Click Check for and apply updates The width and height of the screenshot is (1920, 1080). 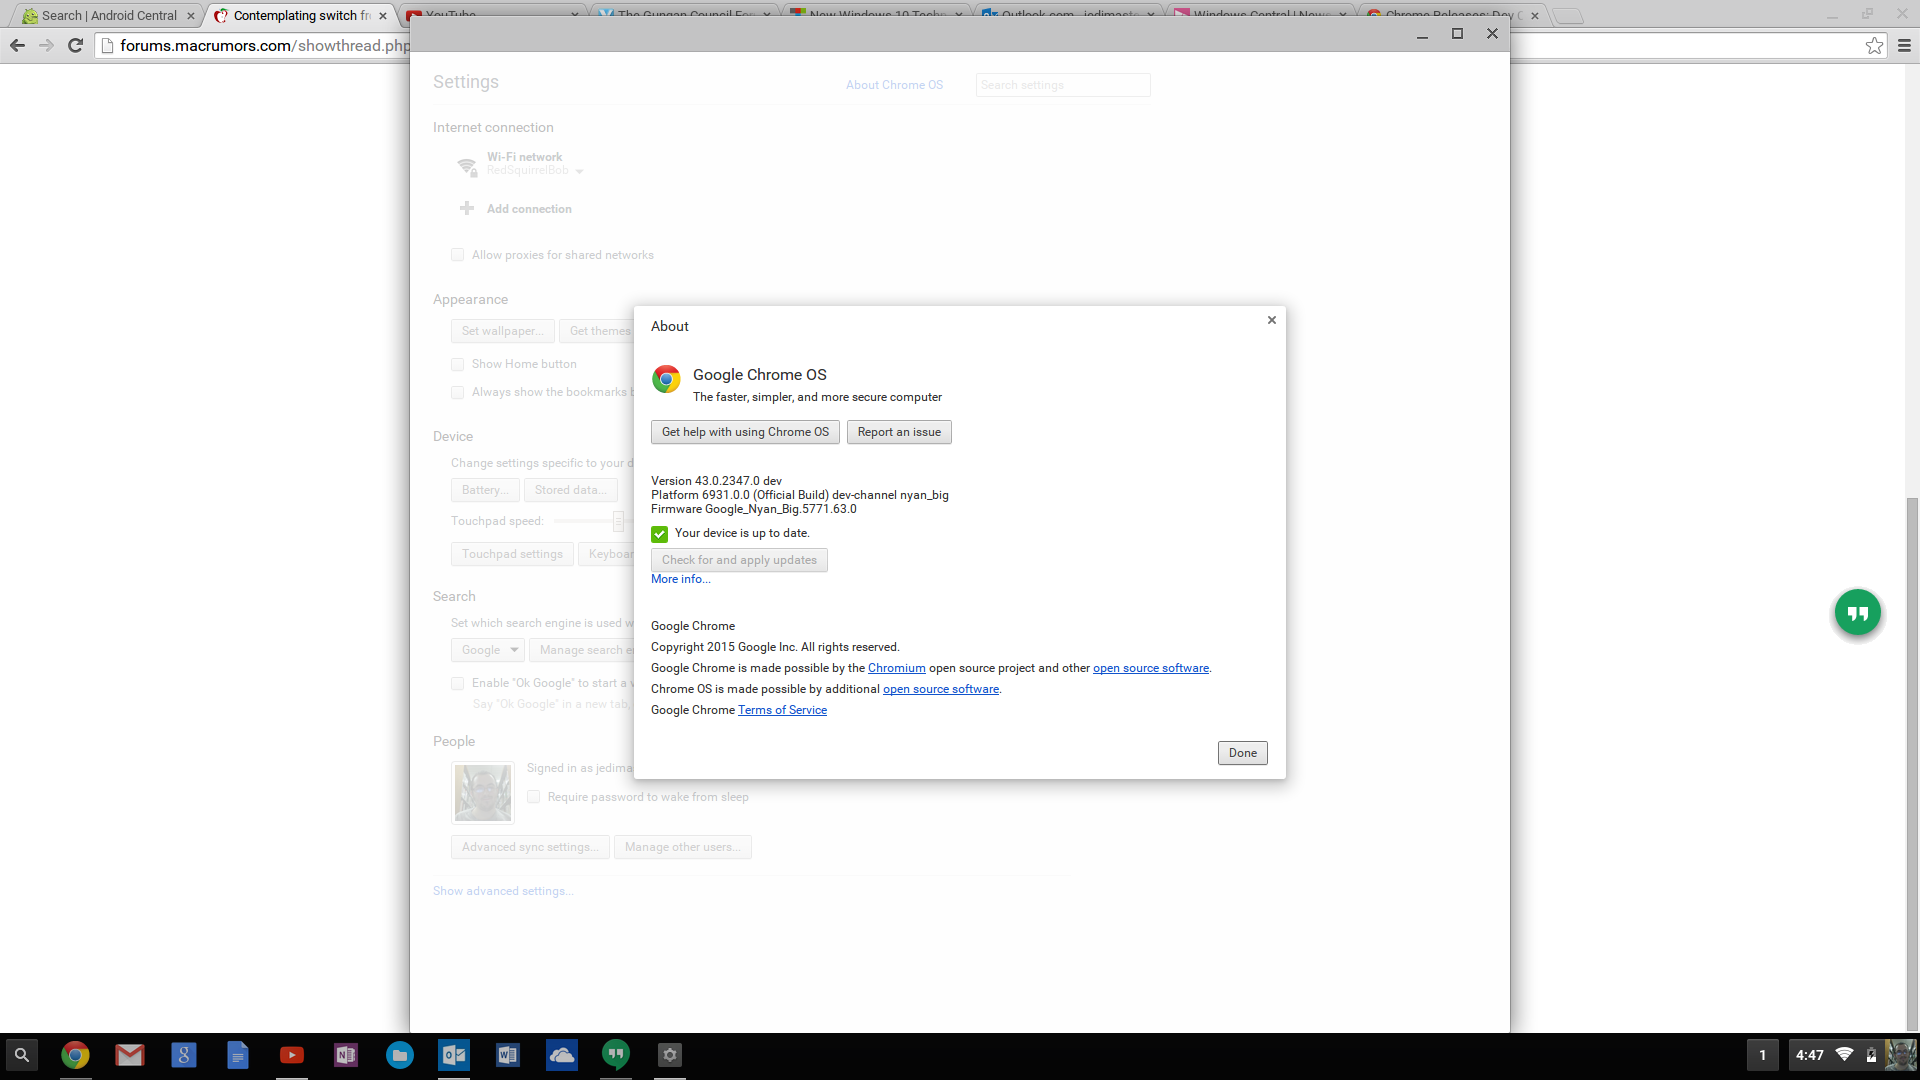coord(739,560)
